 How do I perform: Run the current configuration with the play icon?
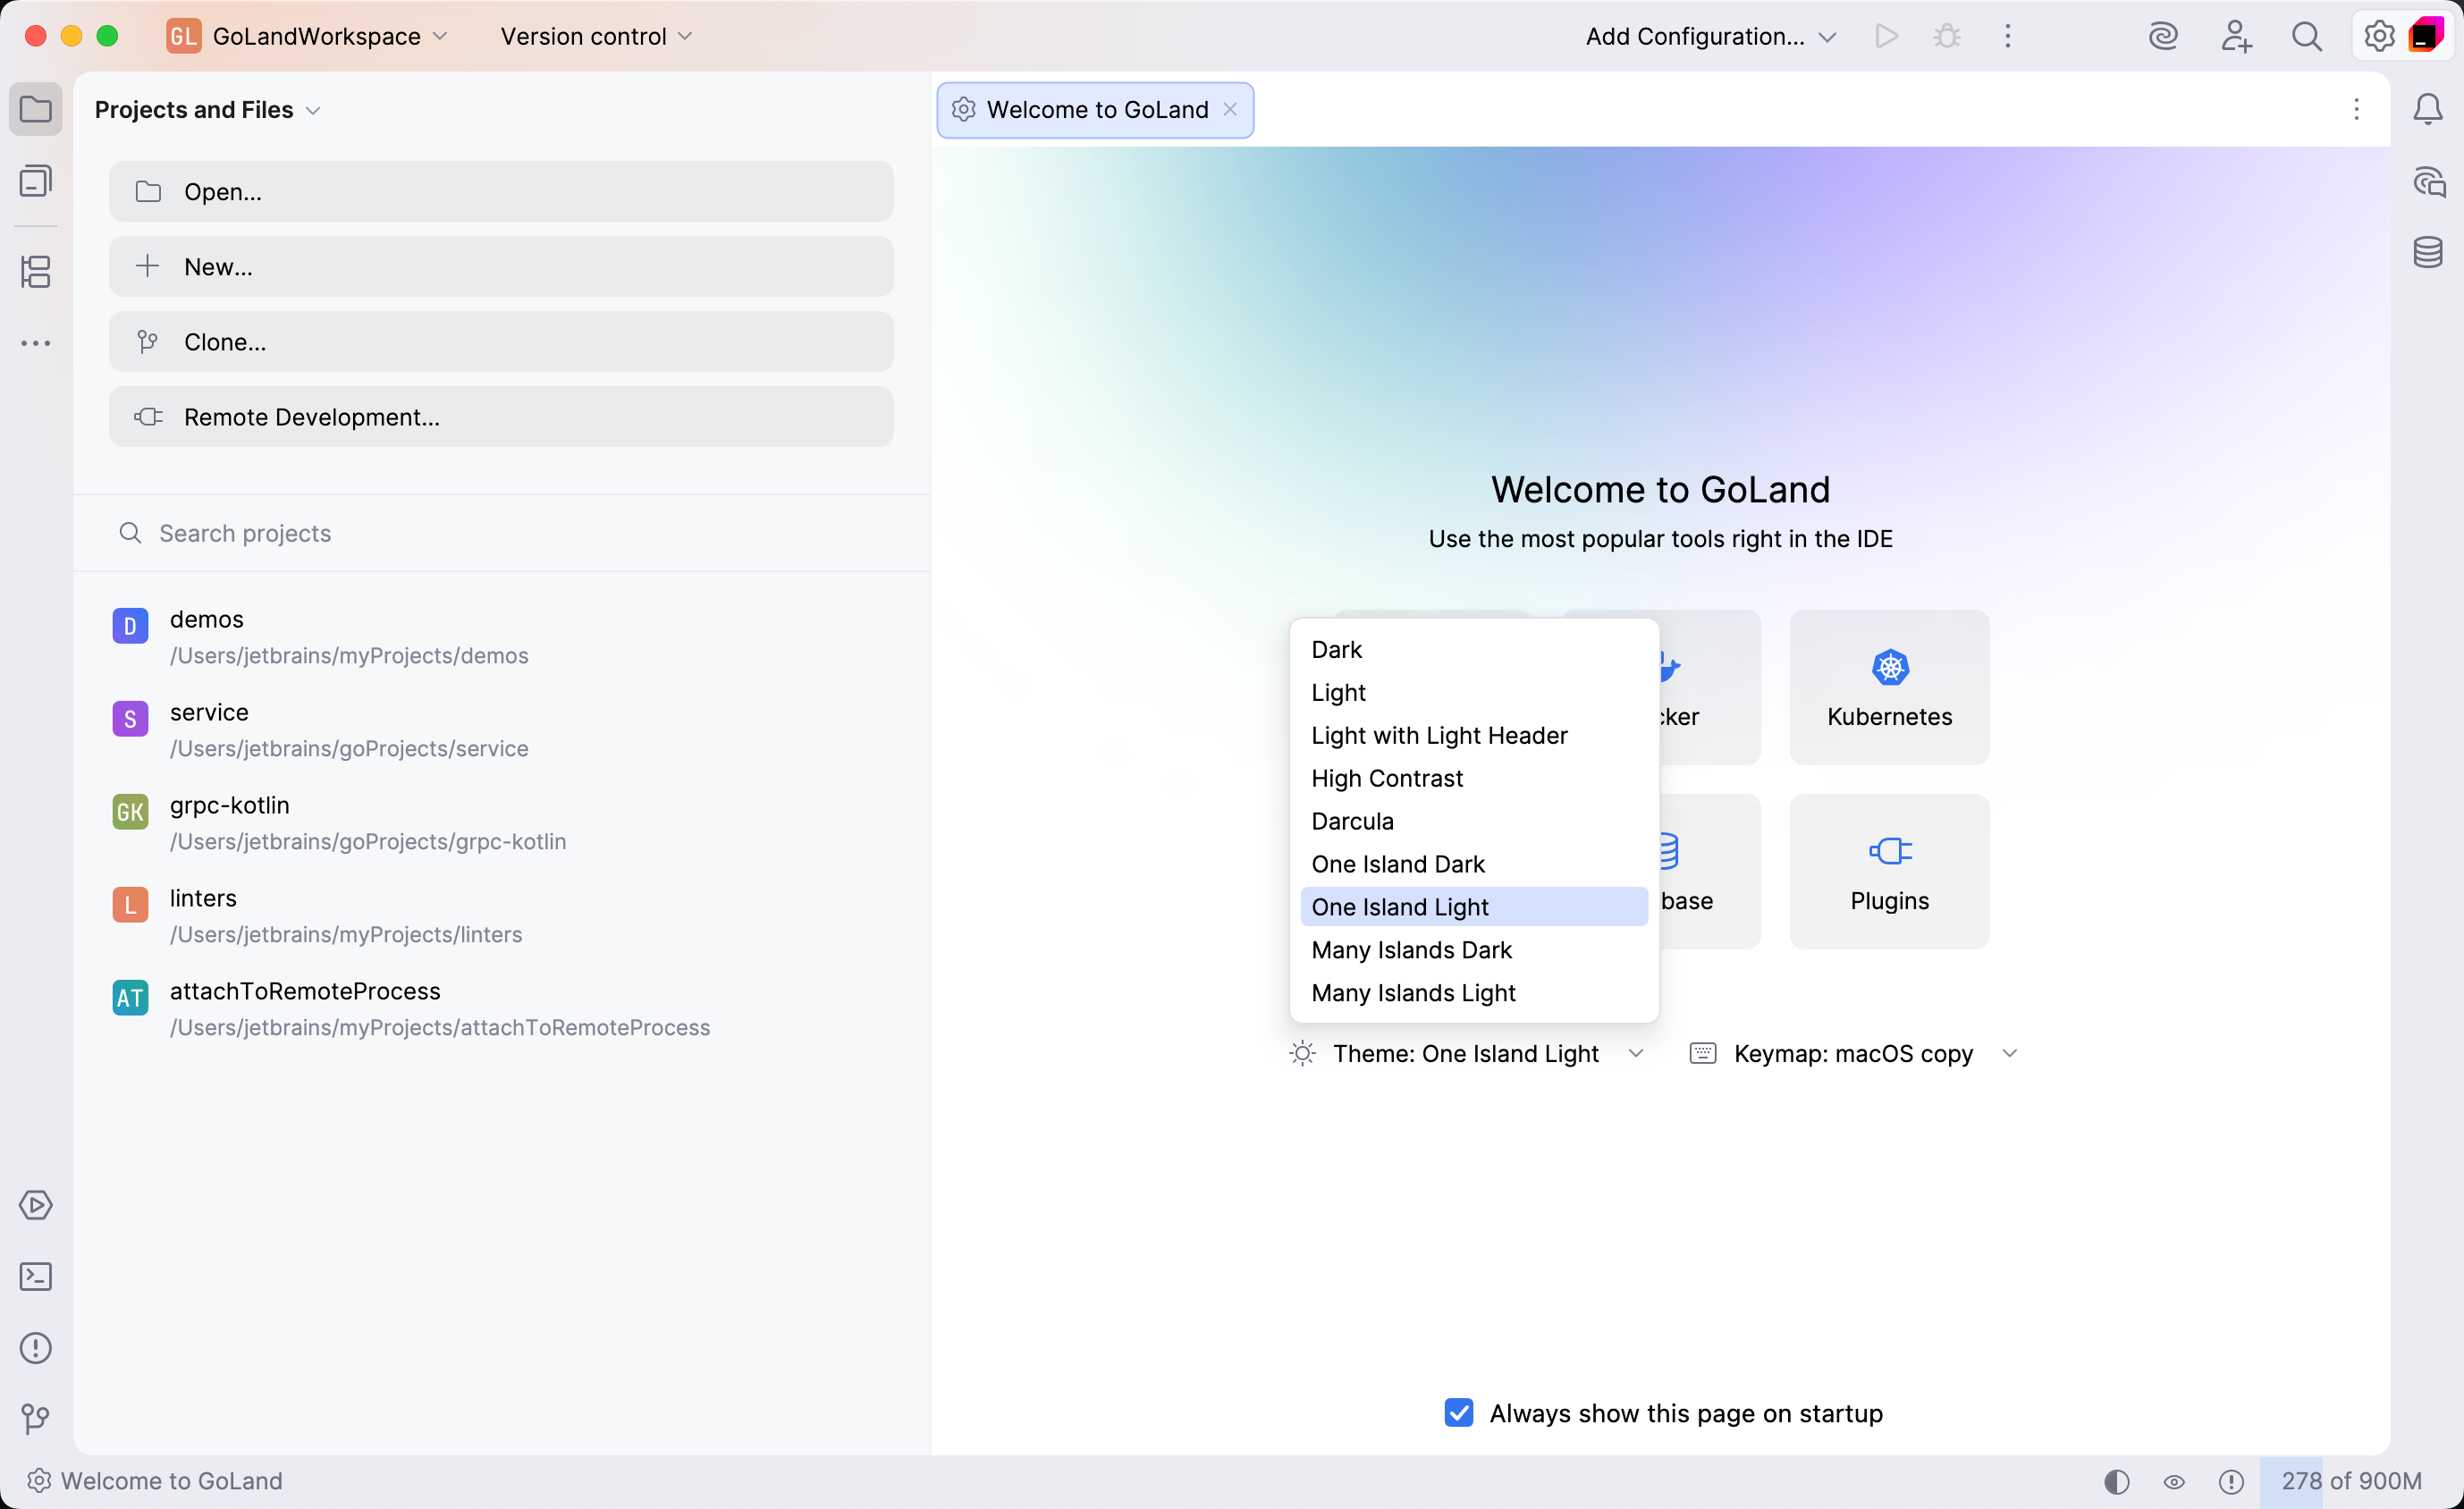click(x=1886, y=36)
